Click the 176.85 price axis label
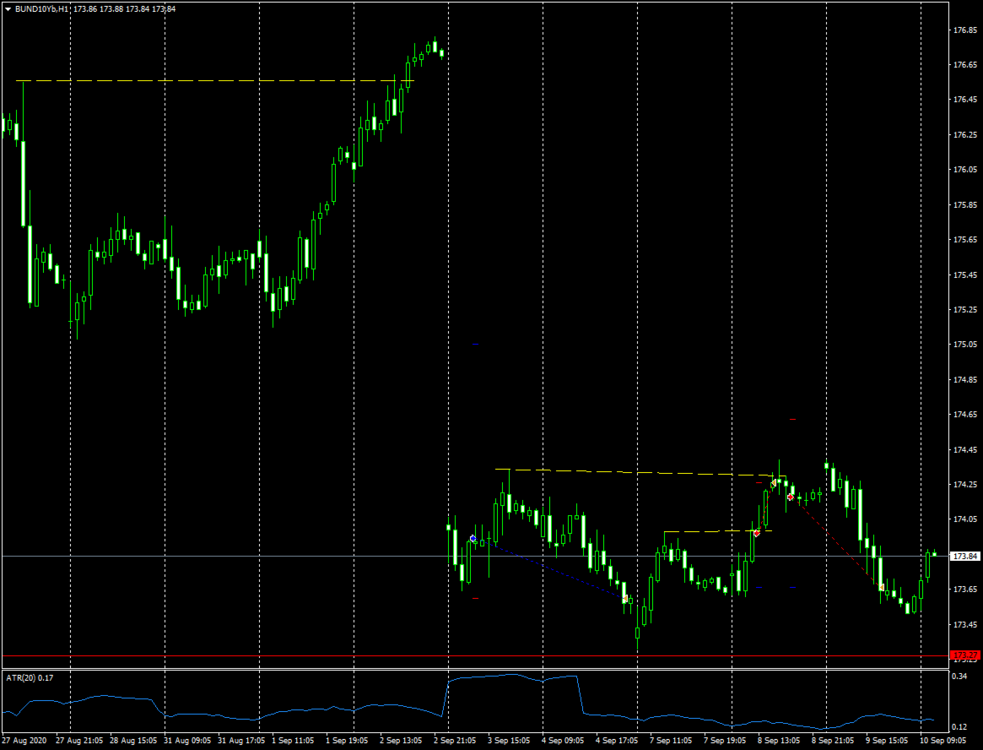The image size is (983, 750). tap(965, 30)
